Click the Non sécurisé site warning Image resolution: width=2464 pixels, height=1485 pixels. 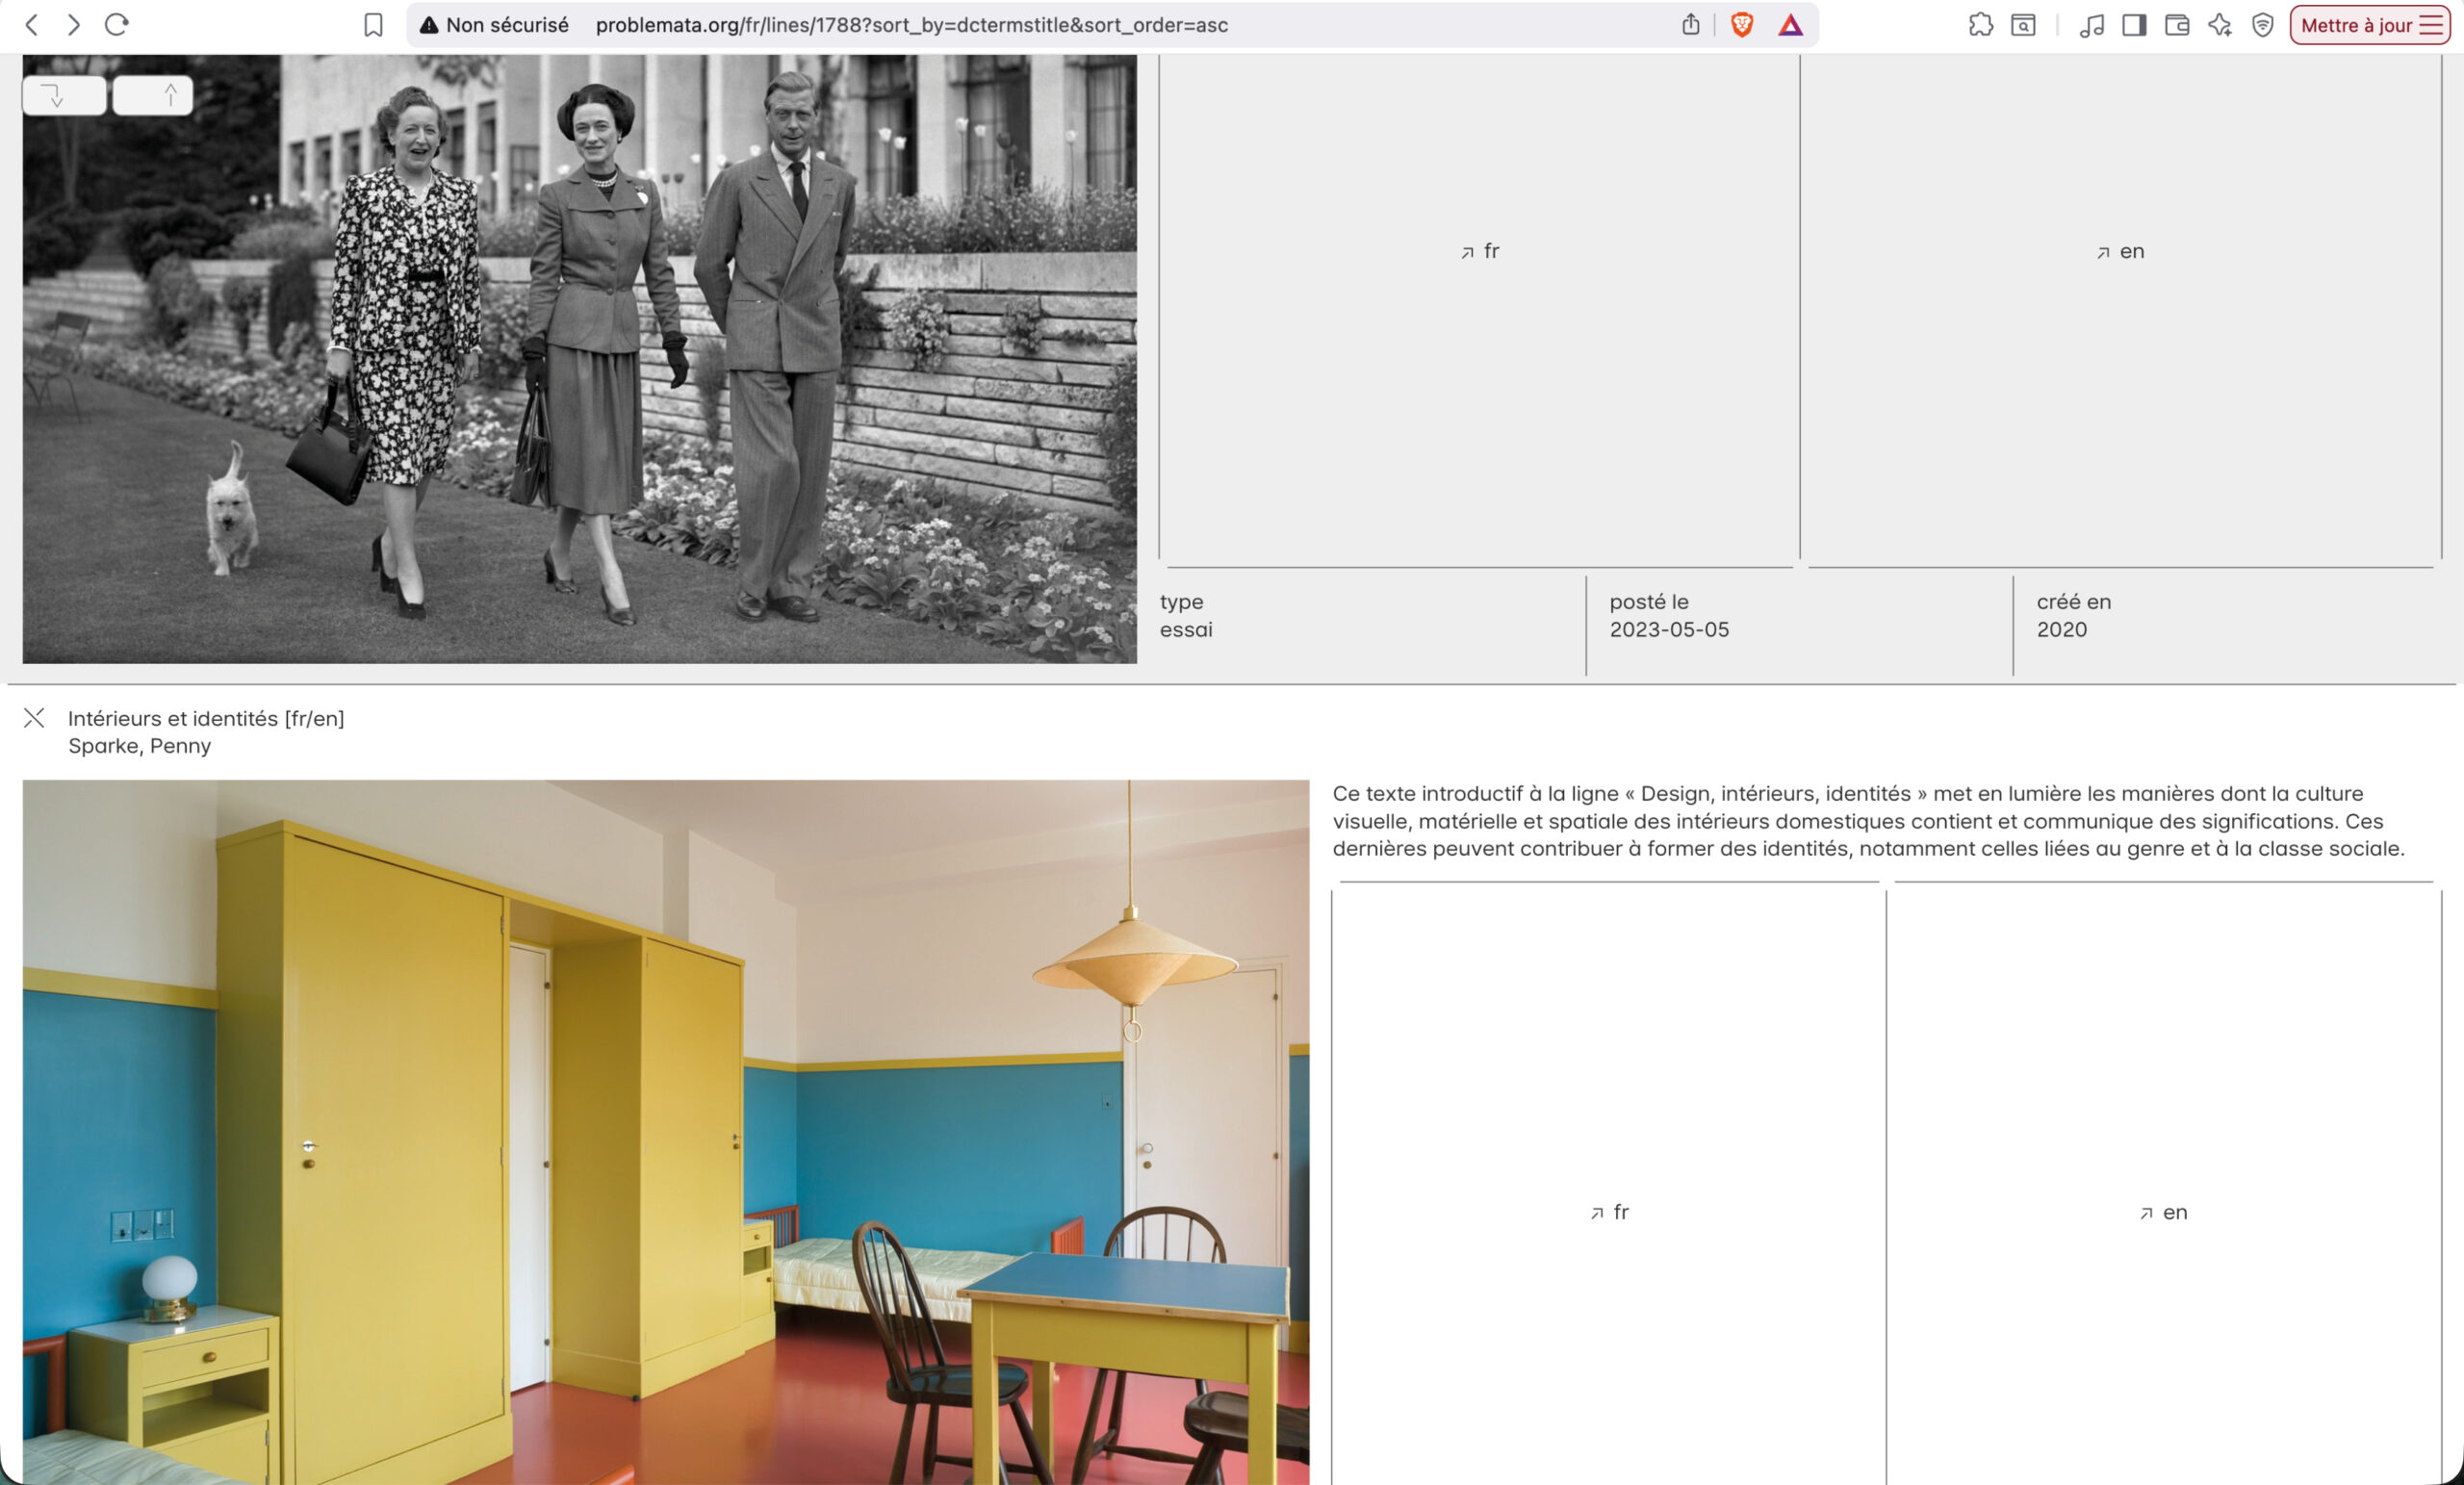pos(494,25)
